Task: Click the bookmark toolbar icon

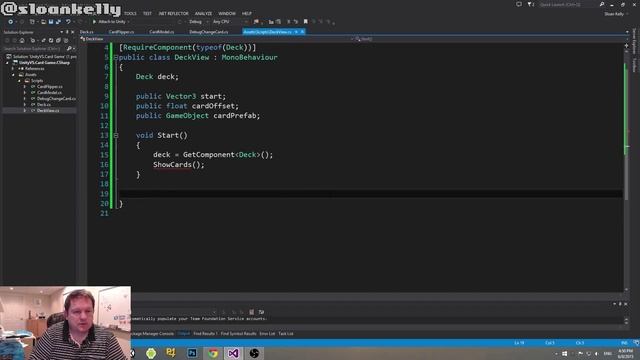Action: pos(305,22)
